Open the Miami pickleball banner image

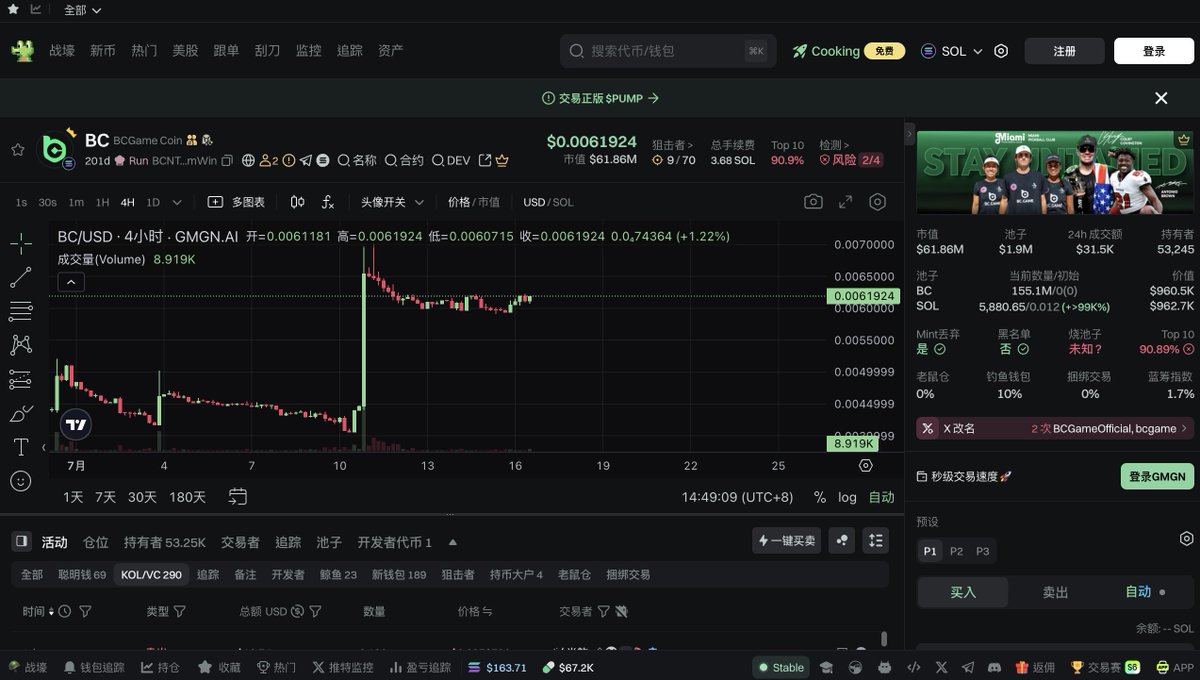(x=1055, y=172)
